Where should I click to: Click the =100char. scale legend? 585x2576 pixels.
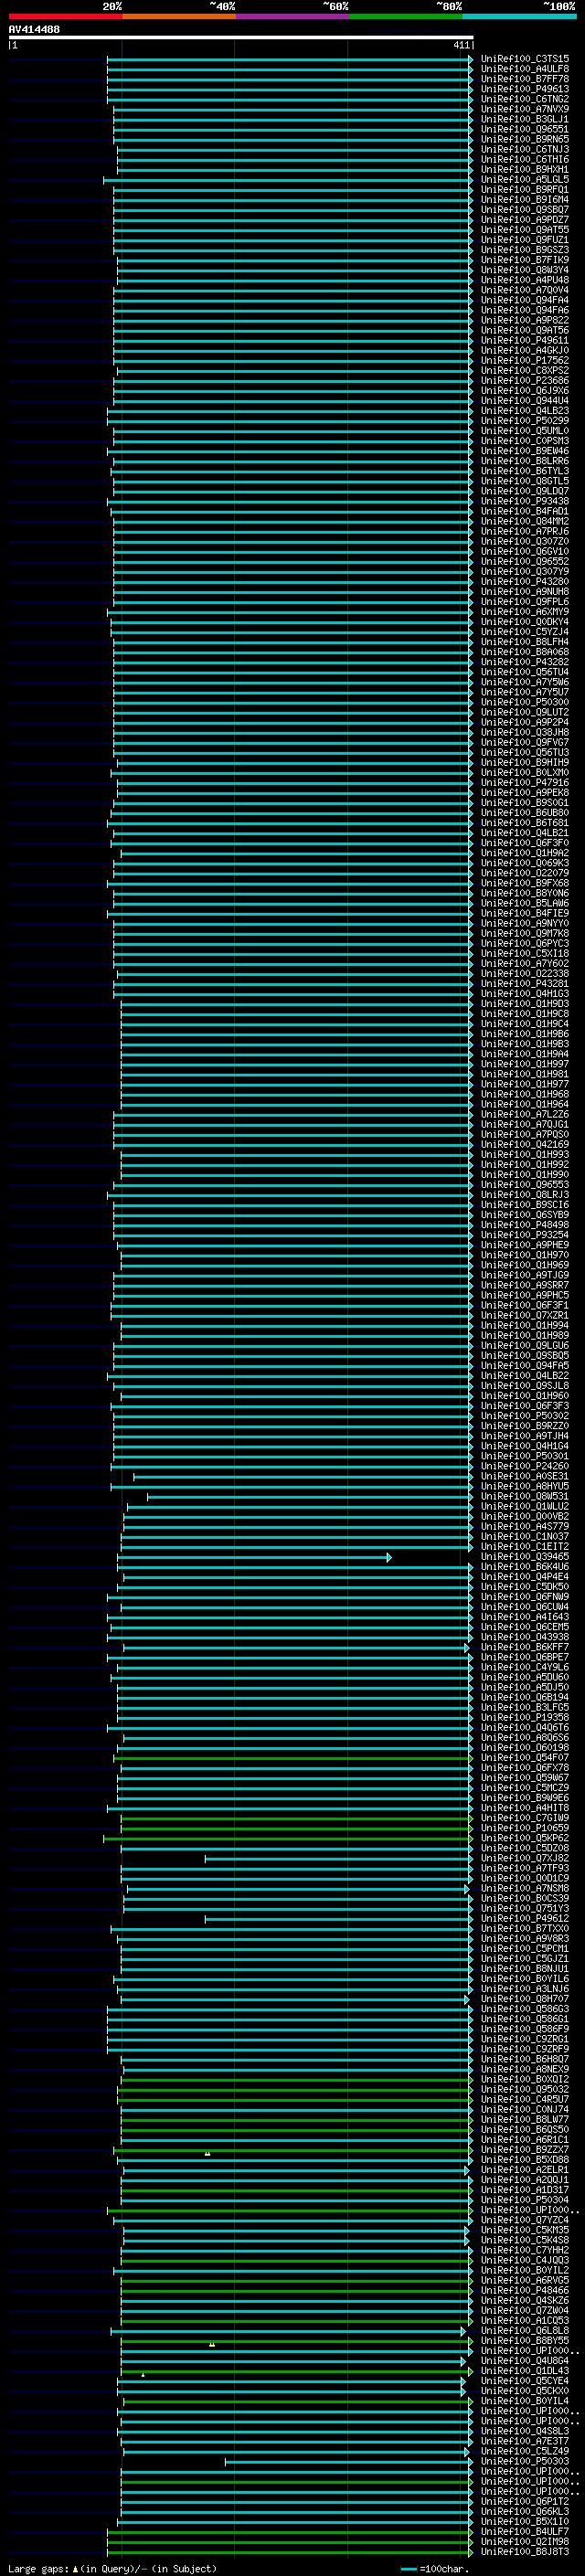(435, 2568)
